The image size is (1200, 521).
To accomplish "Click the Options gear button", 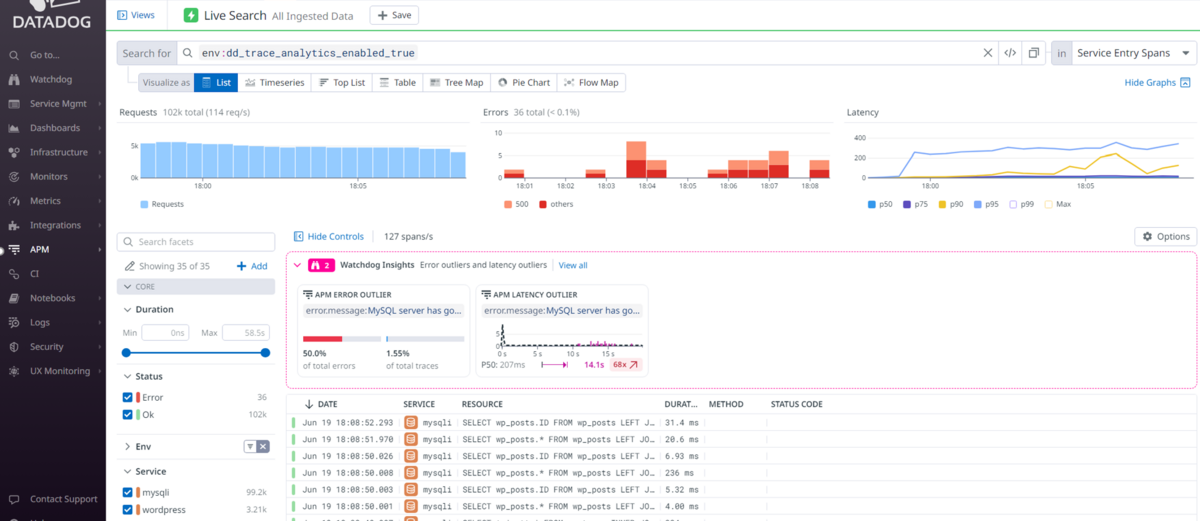I will click(1165, 236).
